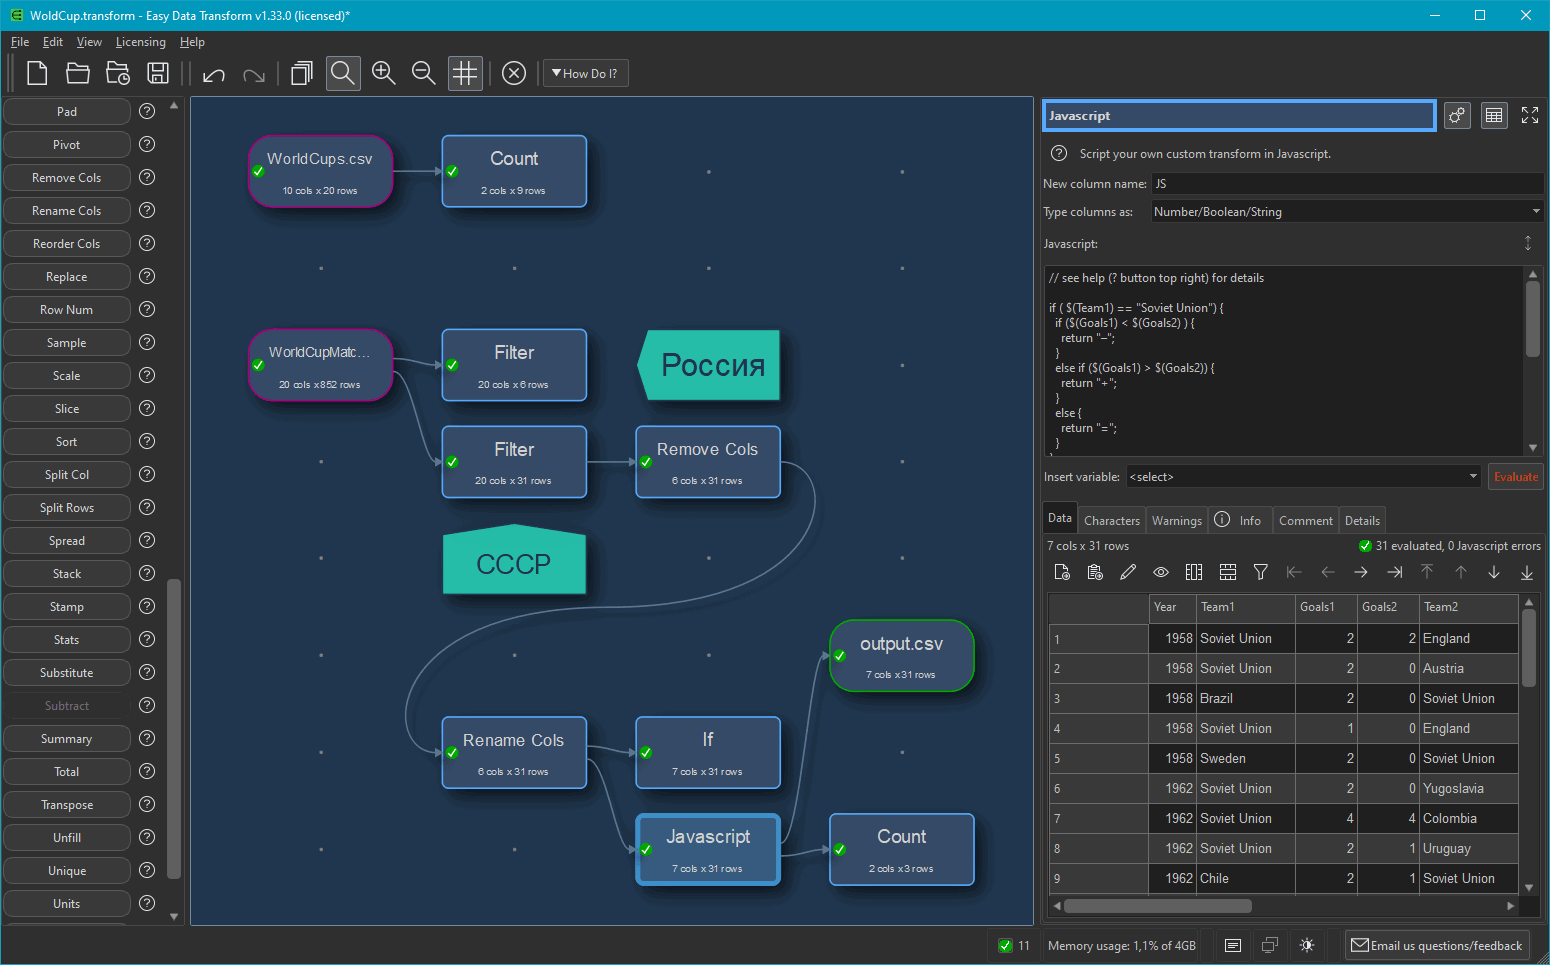
Task: Zoom in on the canvas
Action: click(384, 73)
